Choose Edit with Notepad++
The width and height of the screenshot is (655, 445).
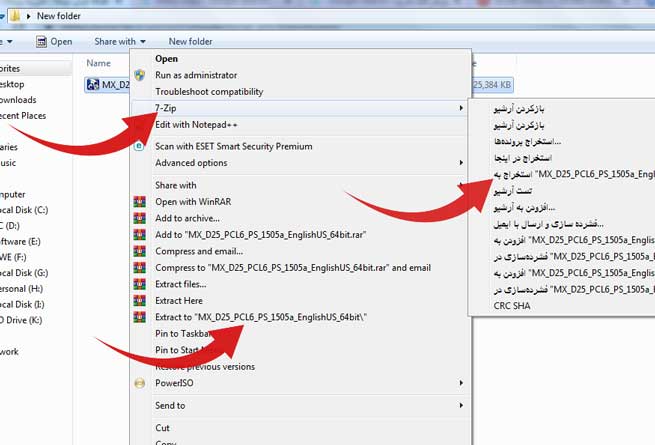tap(196, 125)
